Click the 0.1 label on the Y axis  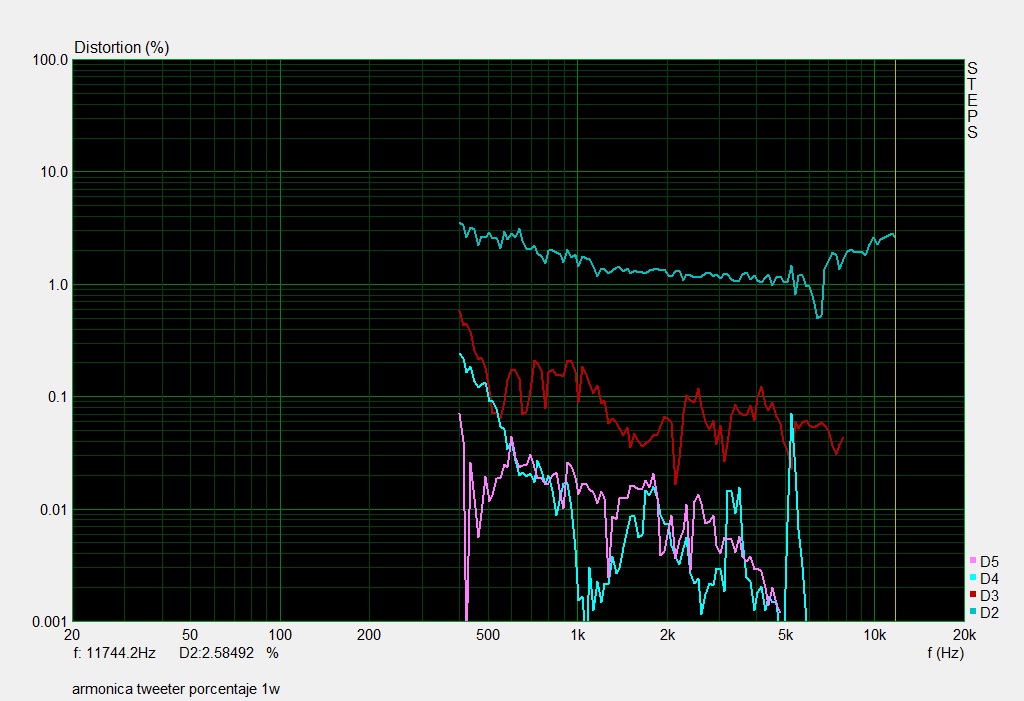[x=58, y=397]
